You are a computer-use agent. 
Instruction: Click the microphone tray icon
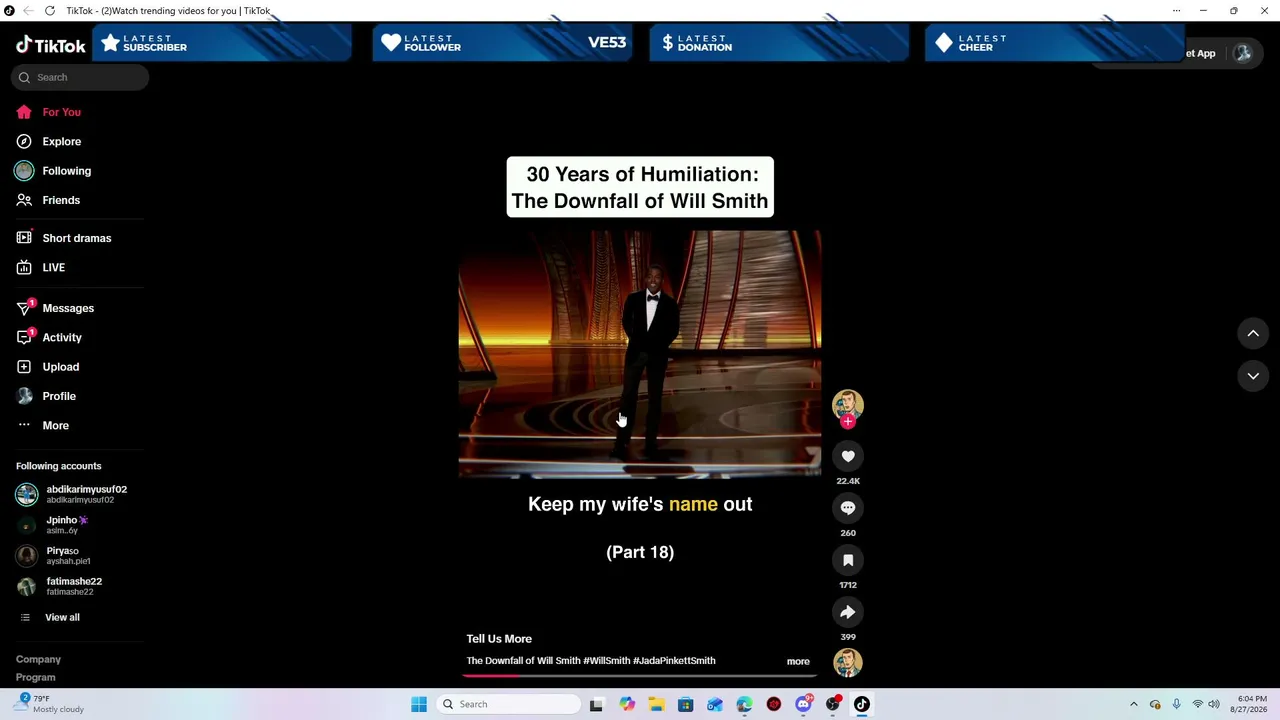tap(1176, 704)
